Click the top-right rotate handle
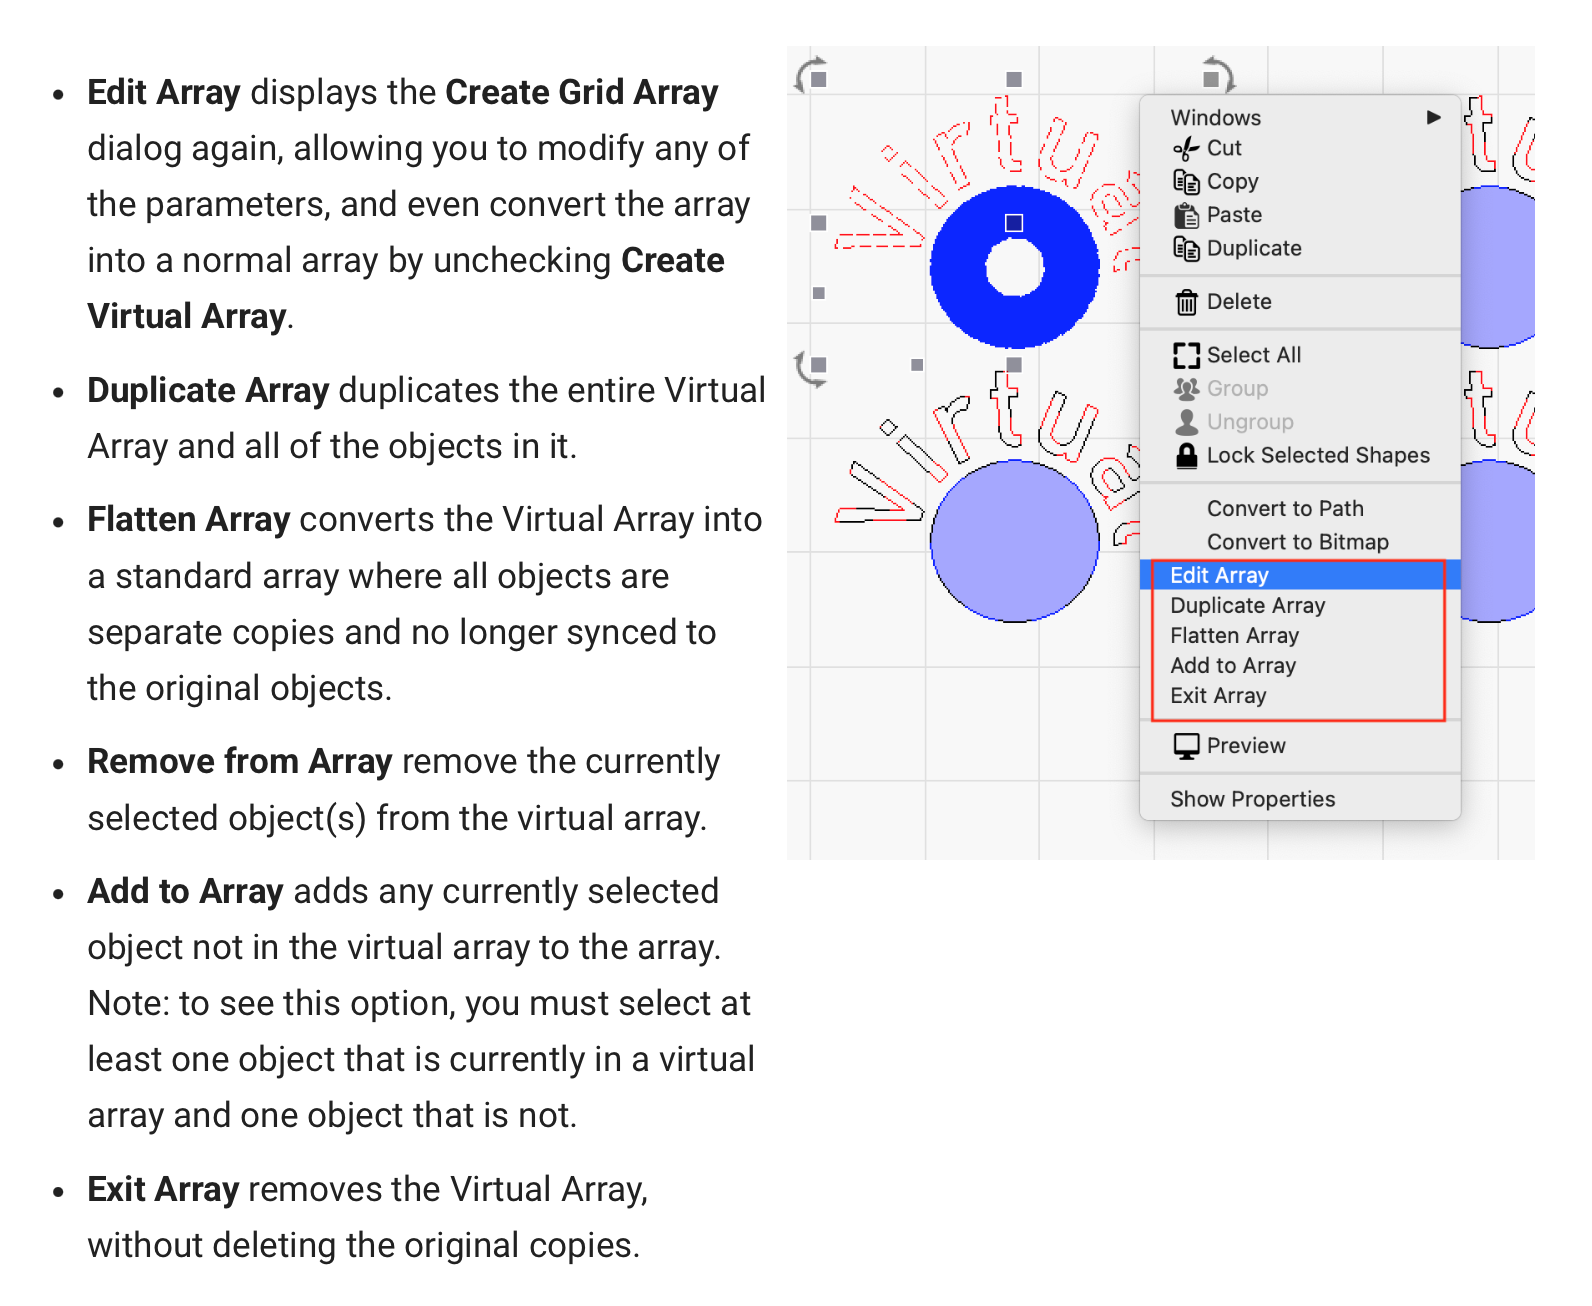Screen dimensions: 1592x1306 point(1217,75)
